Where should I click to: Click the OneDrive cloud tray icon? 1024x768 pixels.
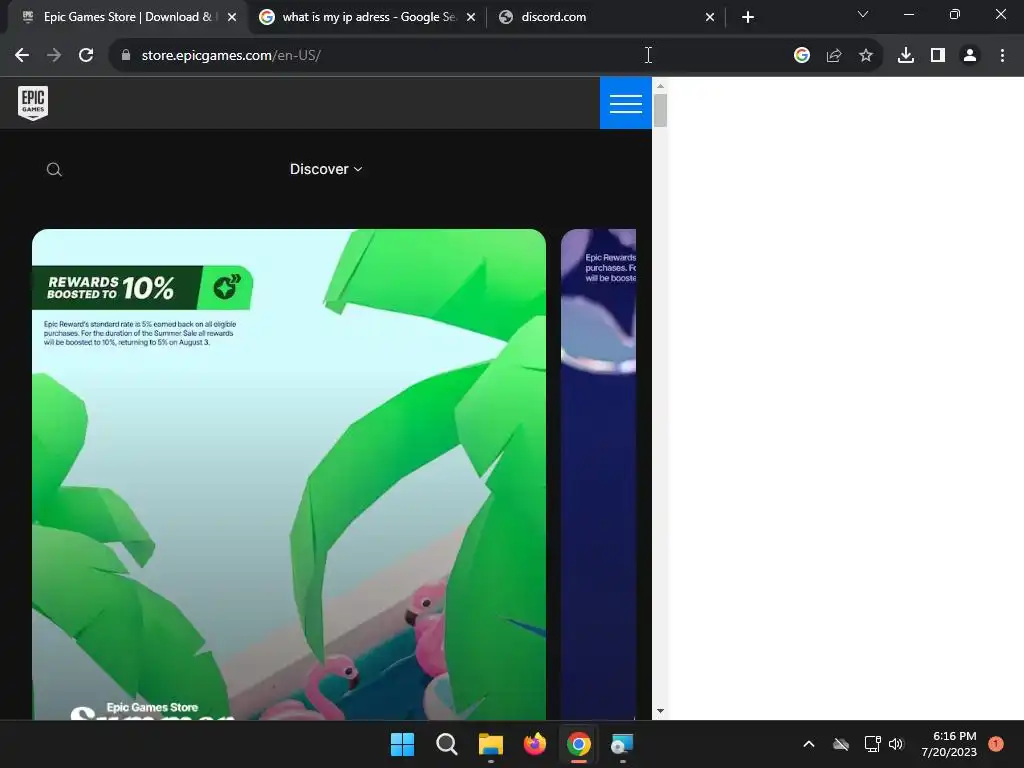coord(841,744)
